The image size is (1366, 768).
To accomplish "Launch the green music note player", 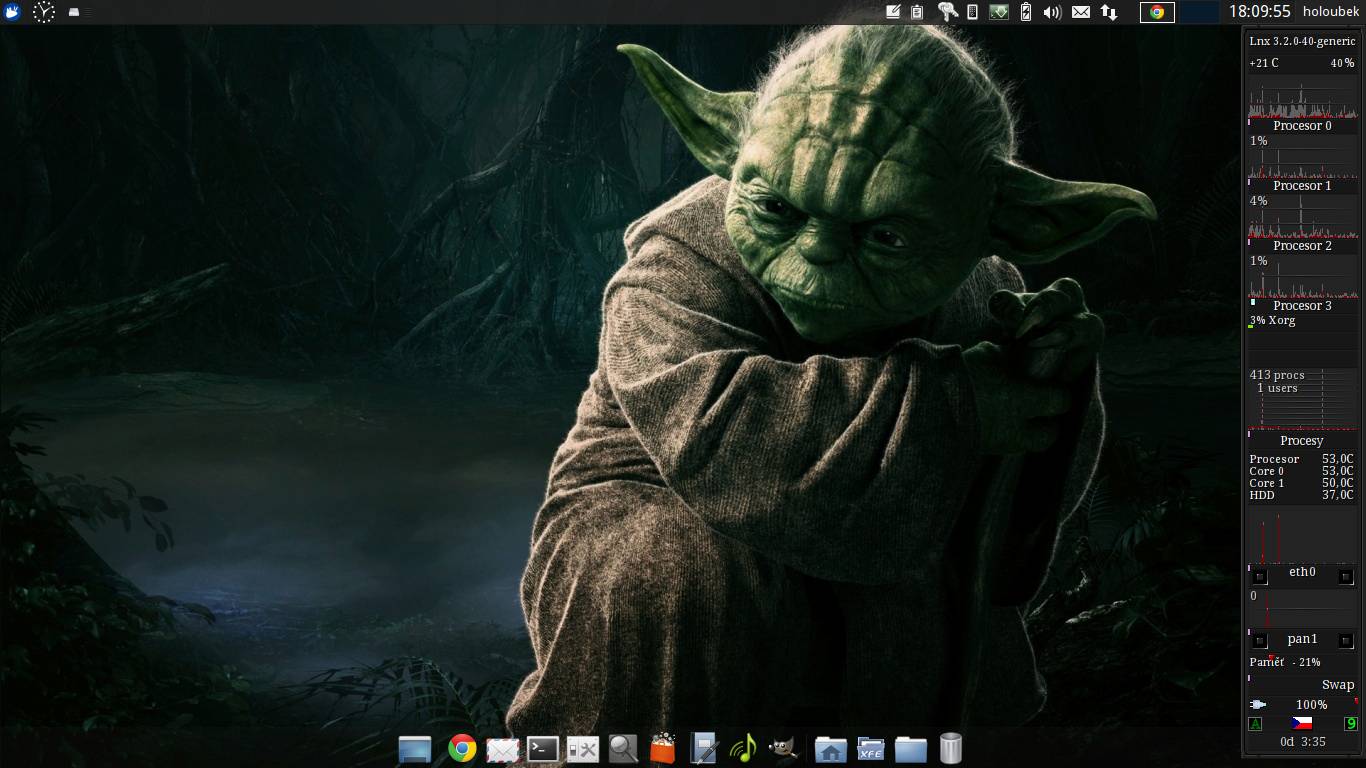I will pyautogui.click(x=743, y=748).
